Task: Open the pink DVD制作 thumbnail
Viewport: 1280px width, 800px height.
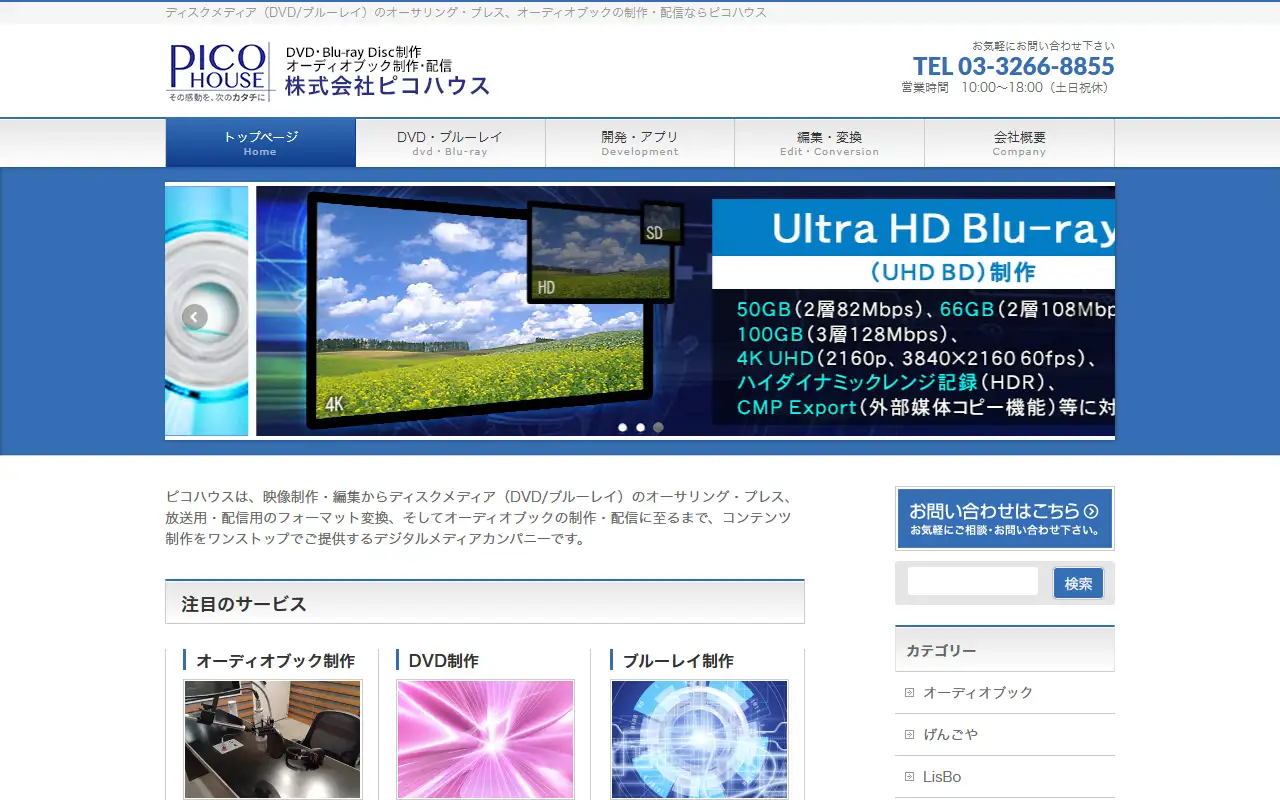Action: point(486,739)
